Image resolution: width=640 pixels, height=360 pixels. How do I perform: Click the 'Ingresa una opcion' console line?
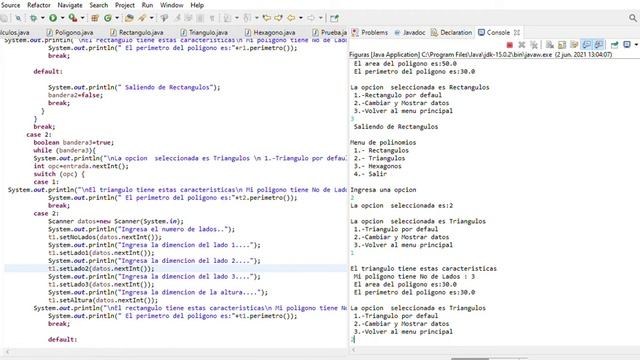pyautogui.click(x=383, y=190)
